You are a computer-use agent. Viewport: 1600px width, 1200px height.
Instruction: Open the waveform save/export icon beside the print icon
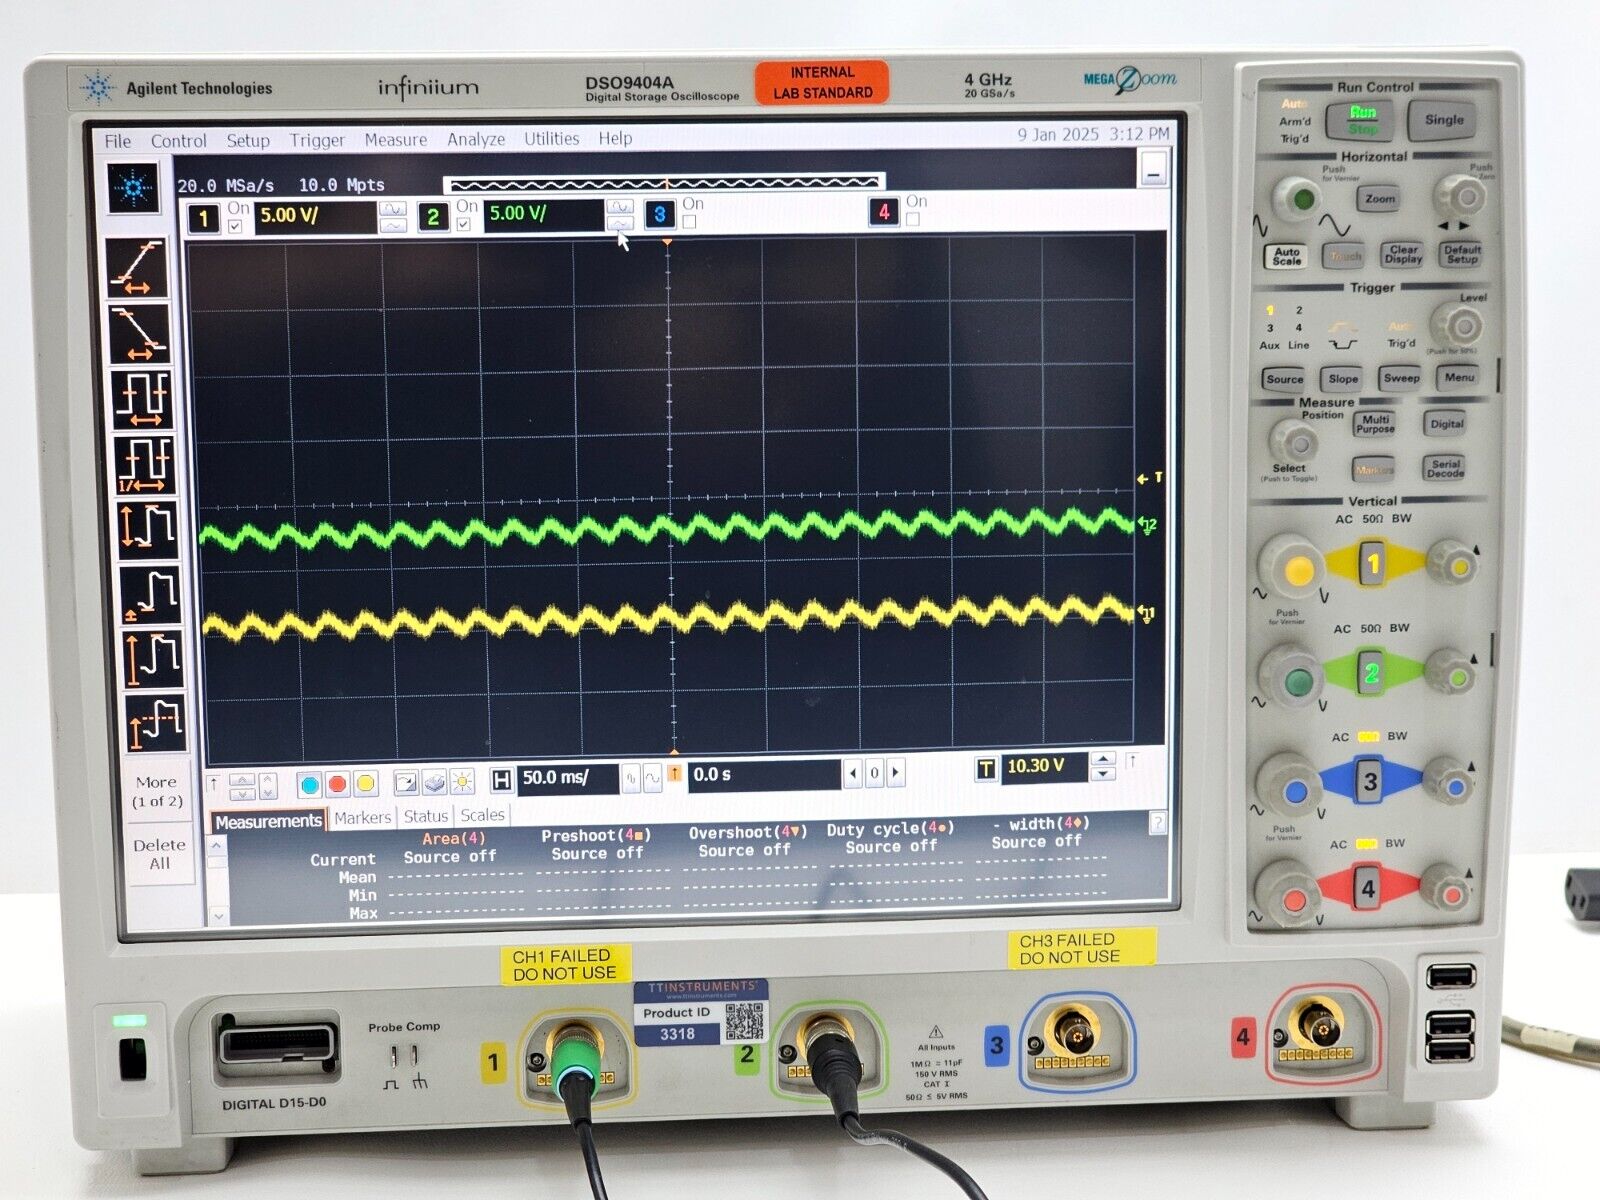[x=407, y=783]
